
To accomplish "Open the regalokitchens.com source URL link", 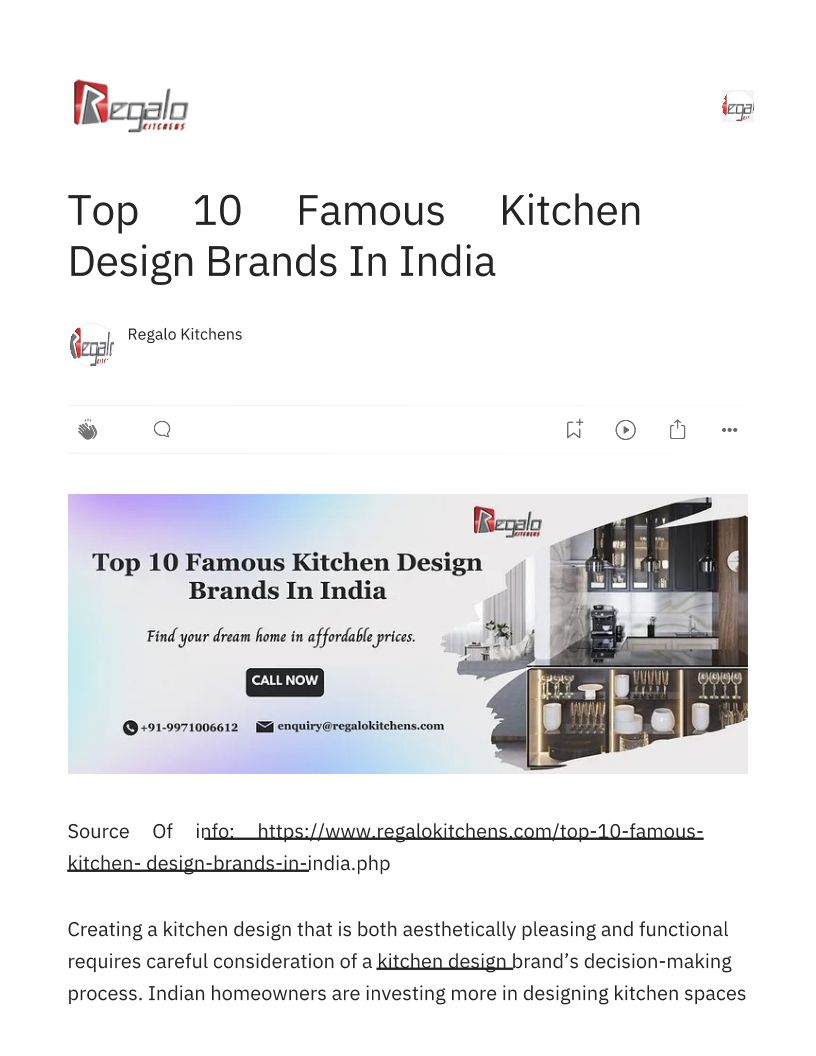I will coord(385,847).
